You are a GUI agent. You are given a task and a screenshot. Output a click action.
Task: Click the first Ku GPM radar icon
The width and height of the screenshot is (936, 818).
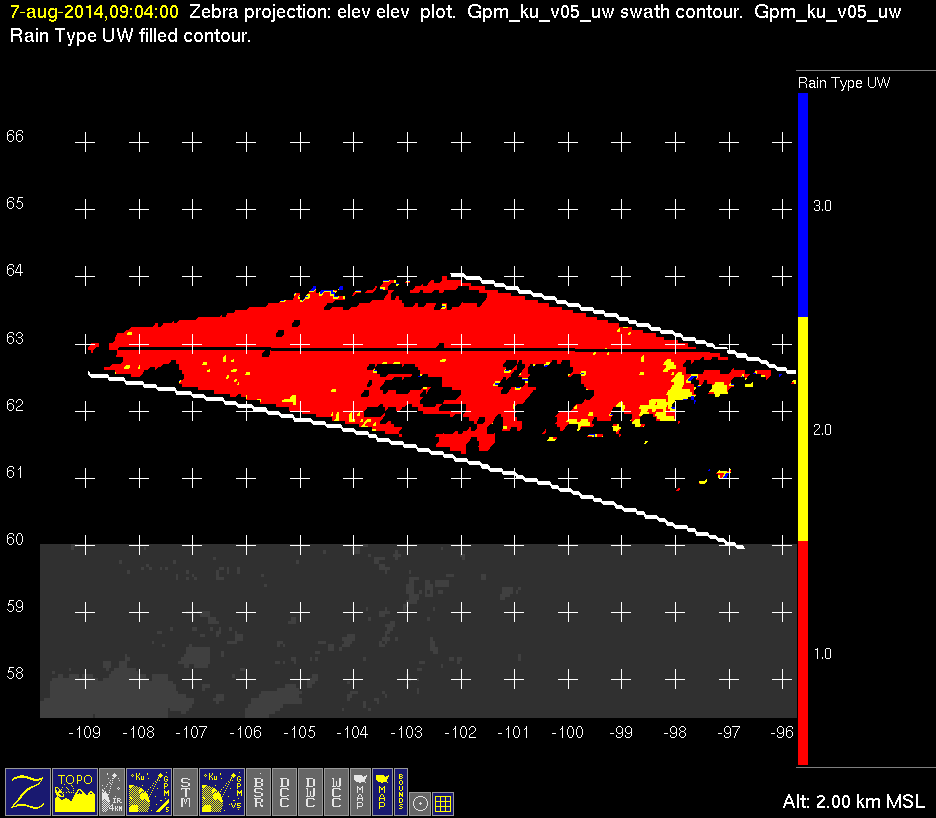coord(149,792)
